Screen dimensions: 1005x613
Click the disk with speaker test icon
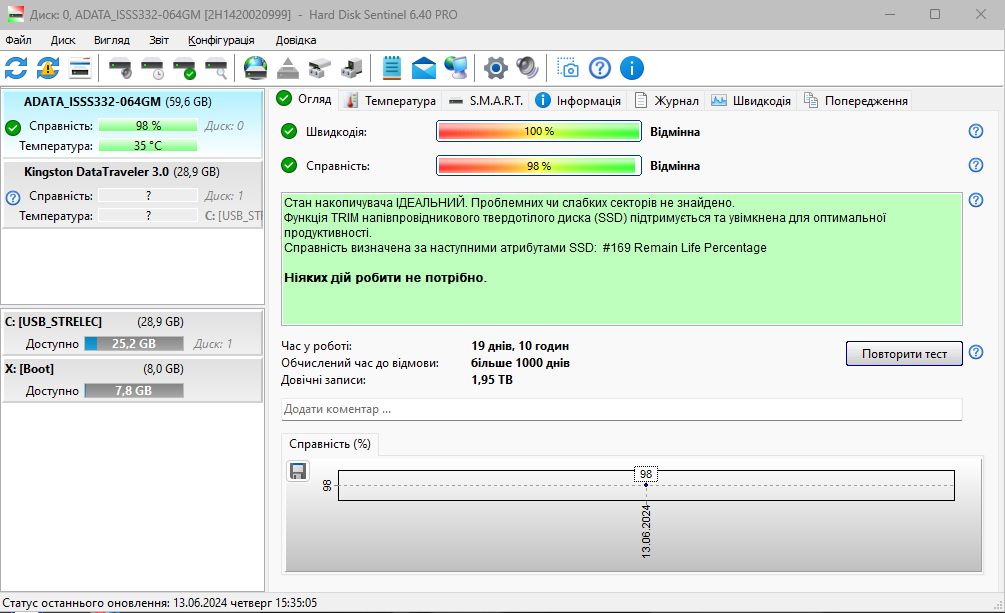pos(120,68)
